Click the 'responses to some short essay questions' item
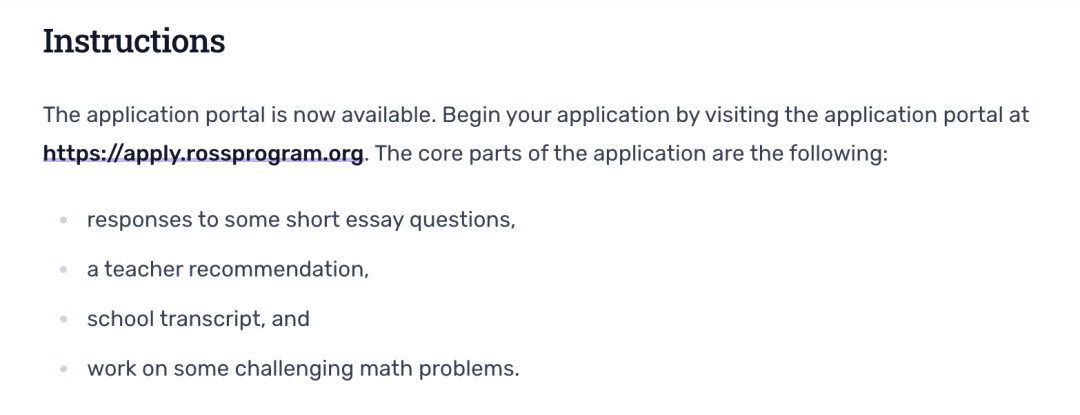The image size is (1080, 415). click(301, 220)
